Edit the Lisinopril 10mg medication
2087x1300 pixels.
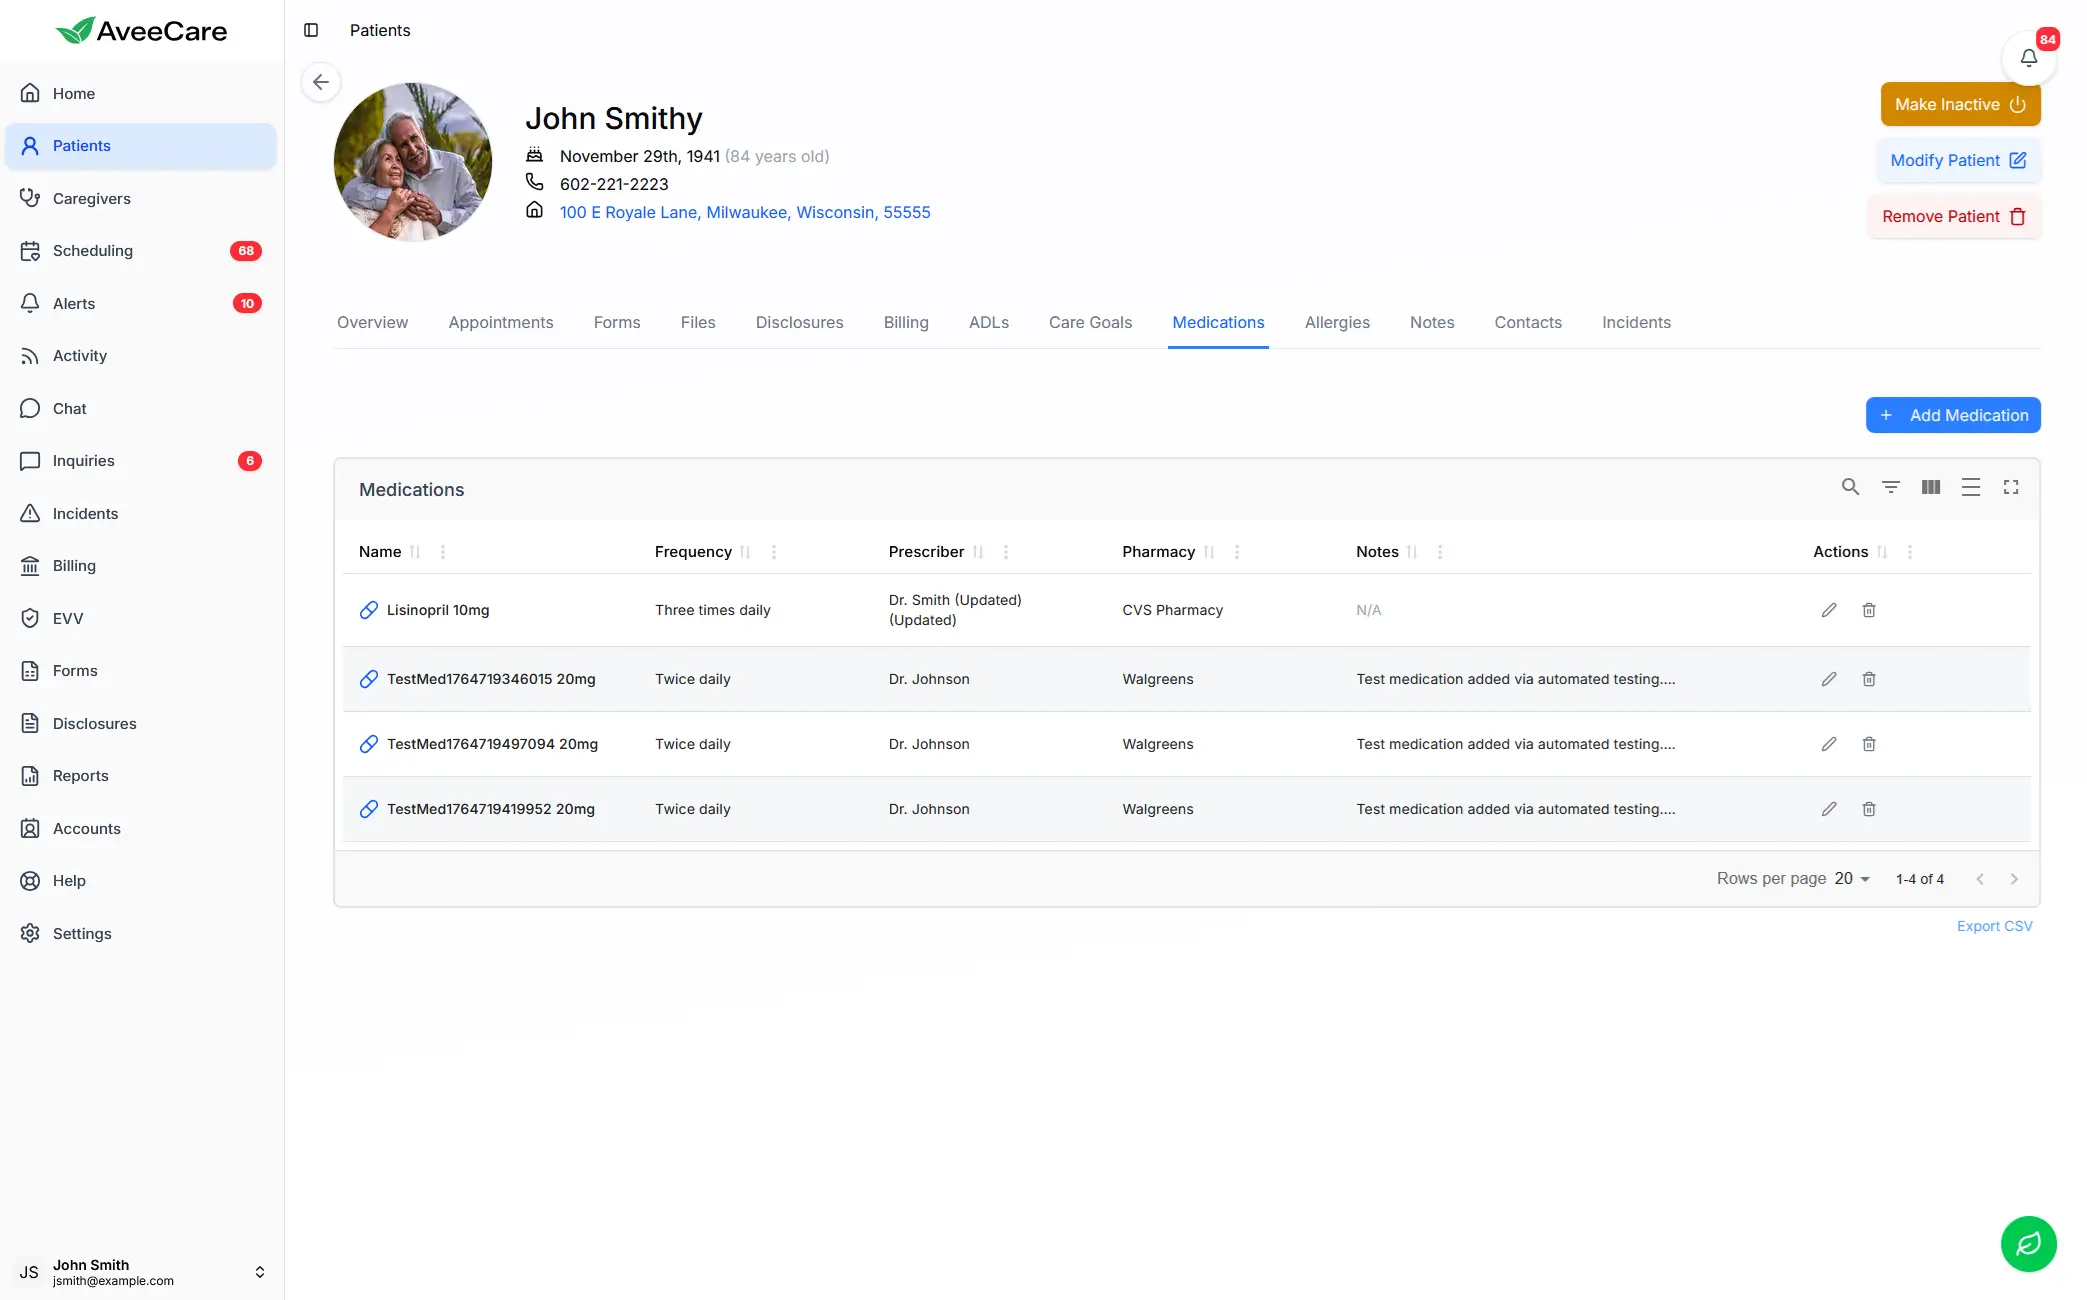1828,610
